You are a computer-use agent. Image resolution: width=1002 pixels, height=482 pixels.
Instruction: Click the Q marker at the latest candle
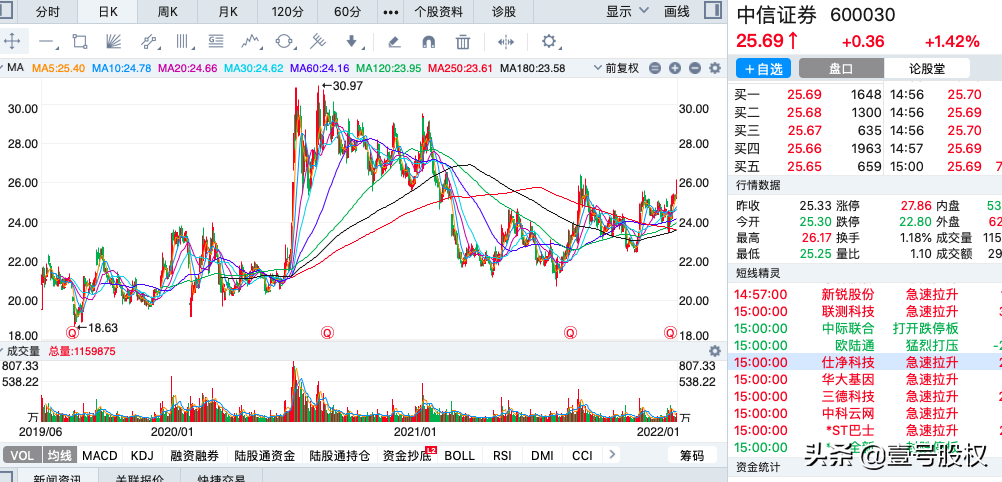point(670,332)
